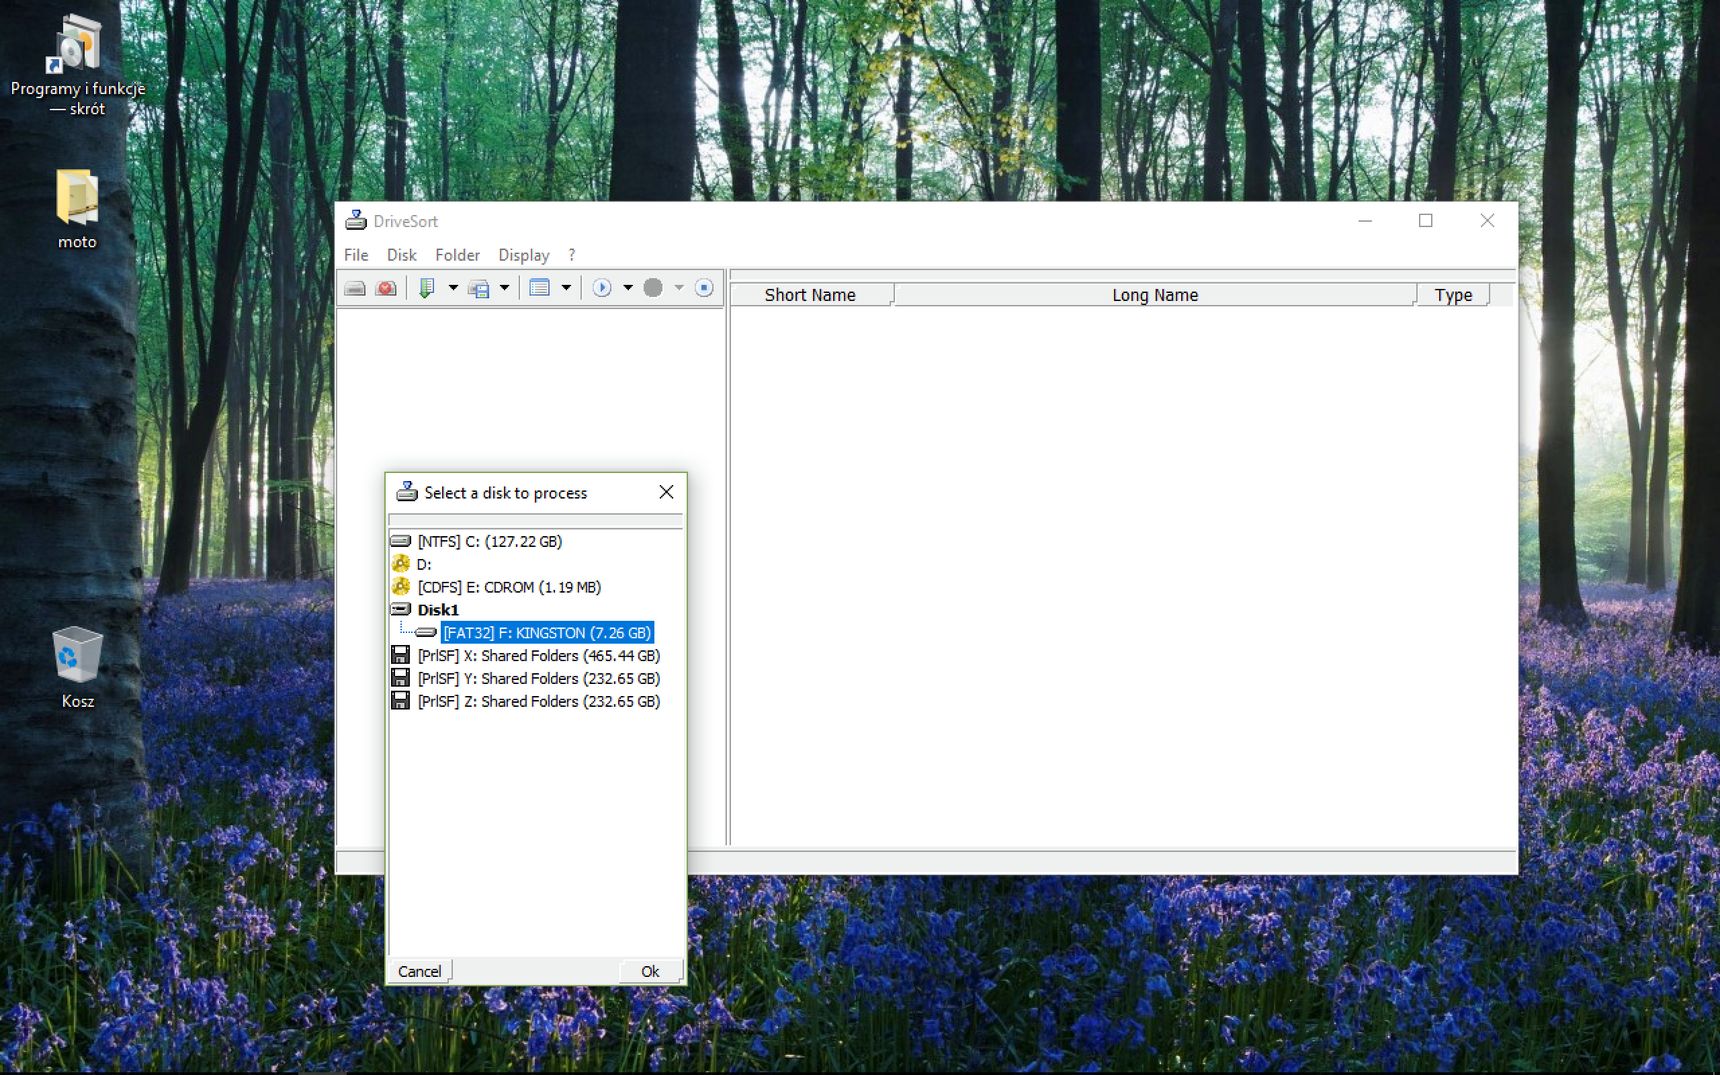Open the Folder menu
The image size is (1720, 1075).
point(458,255)
